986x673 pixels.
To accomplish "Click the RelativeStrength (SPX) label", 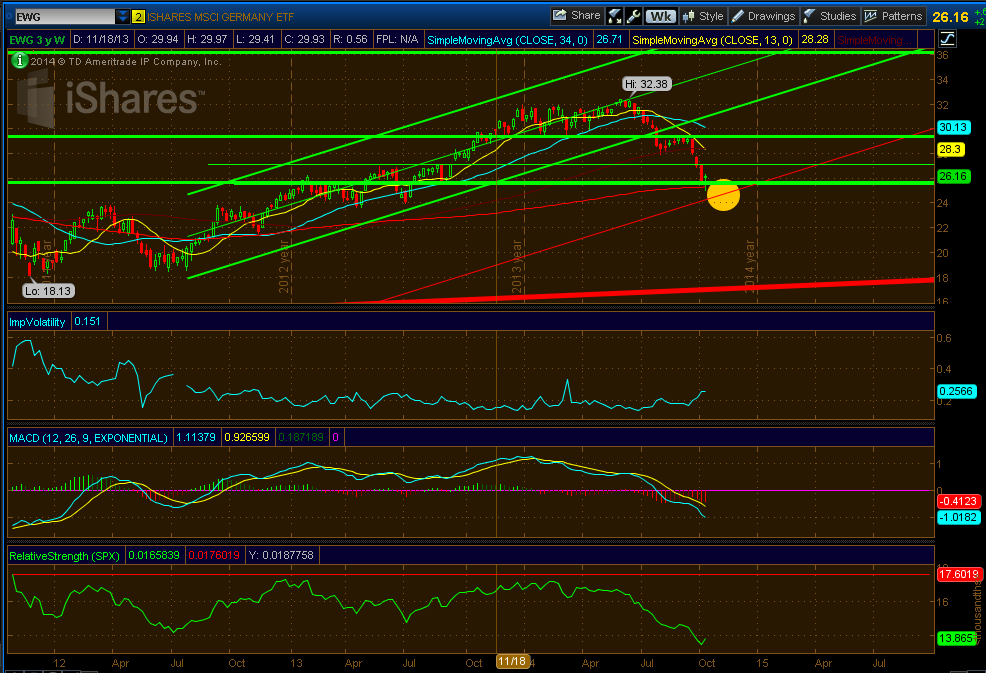I will click(64, 555).
